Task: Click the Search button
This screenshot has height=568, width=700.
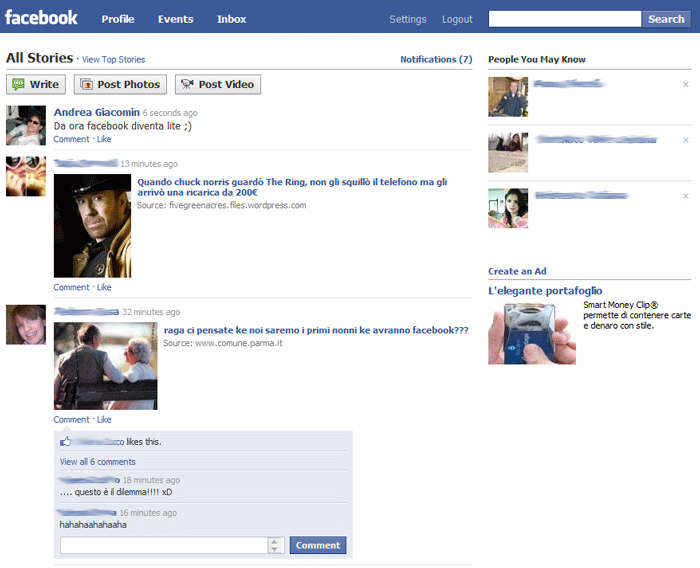Action: click(x=666, y=19)
